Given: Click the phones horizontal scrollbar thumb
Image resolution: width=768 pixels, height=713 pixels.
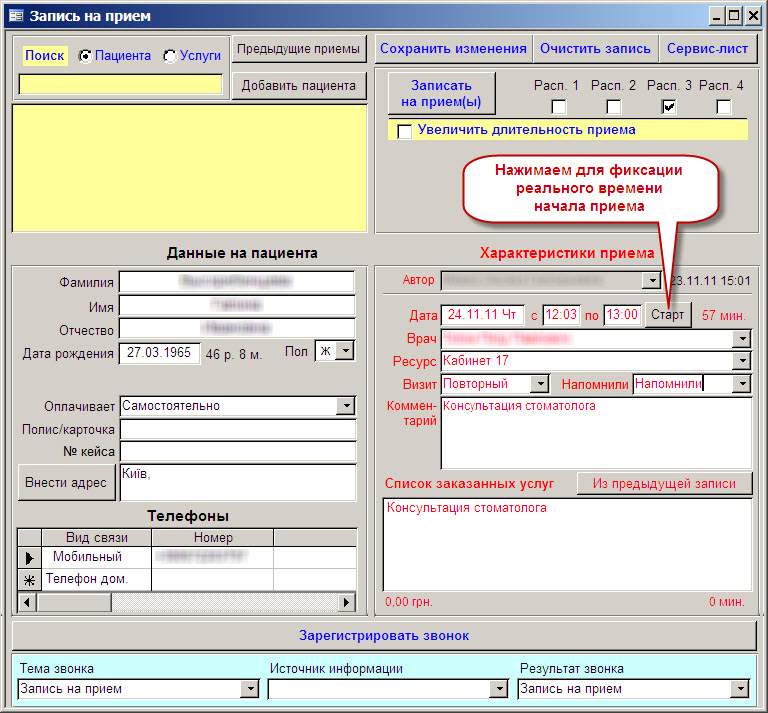Looking at the screenshot, I should (x=74, y=602).
